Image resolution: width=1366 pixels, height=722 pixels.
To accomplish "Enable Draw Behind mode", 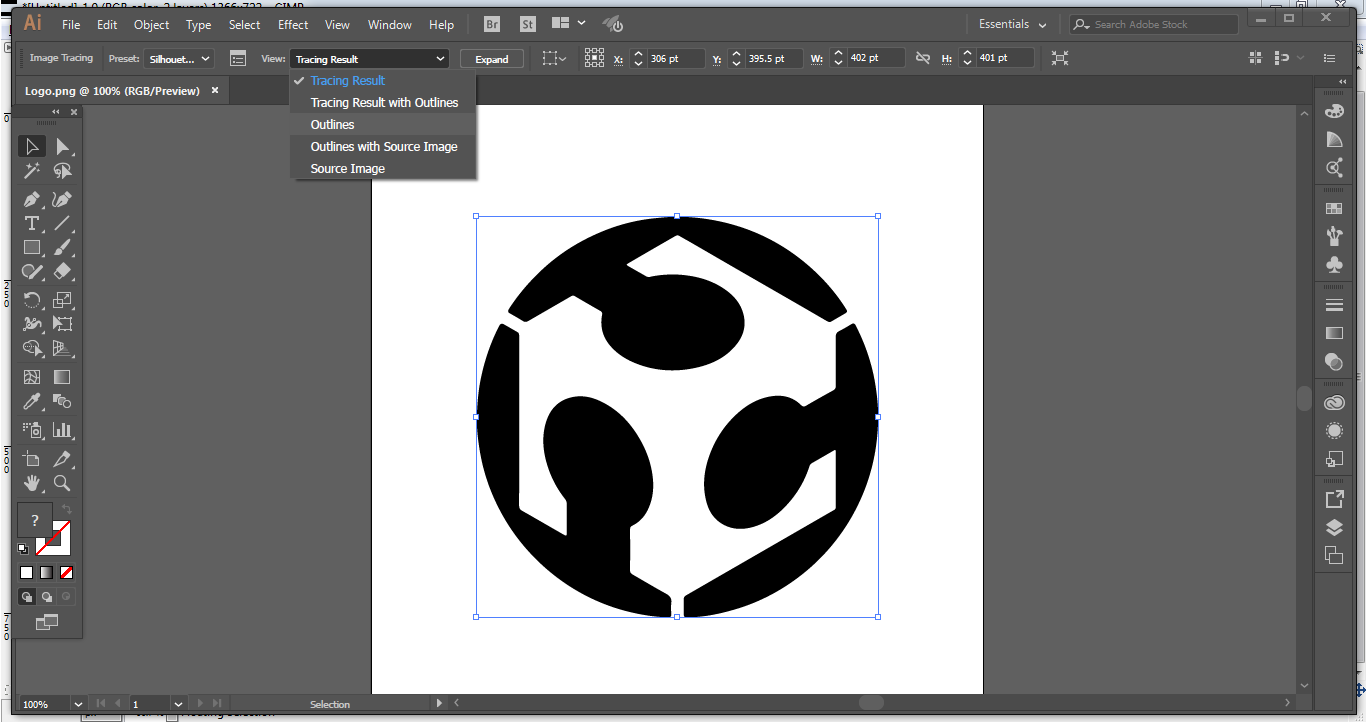I will pos(47,597).
